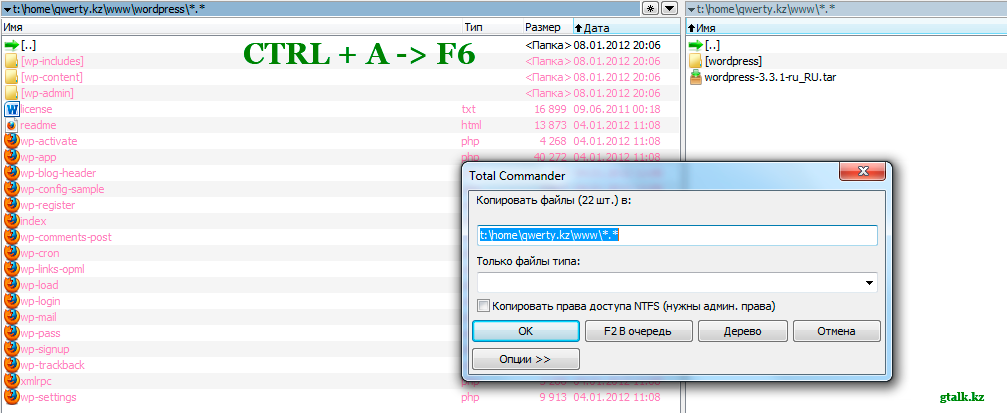
Task: Sort left panel by Имя column
Action: point(231,28)
